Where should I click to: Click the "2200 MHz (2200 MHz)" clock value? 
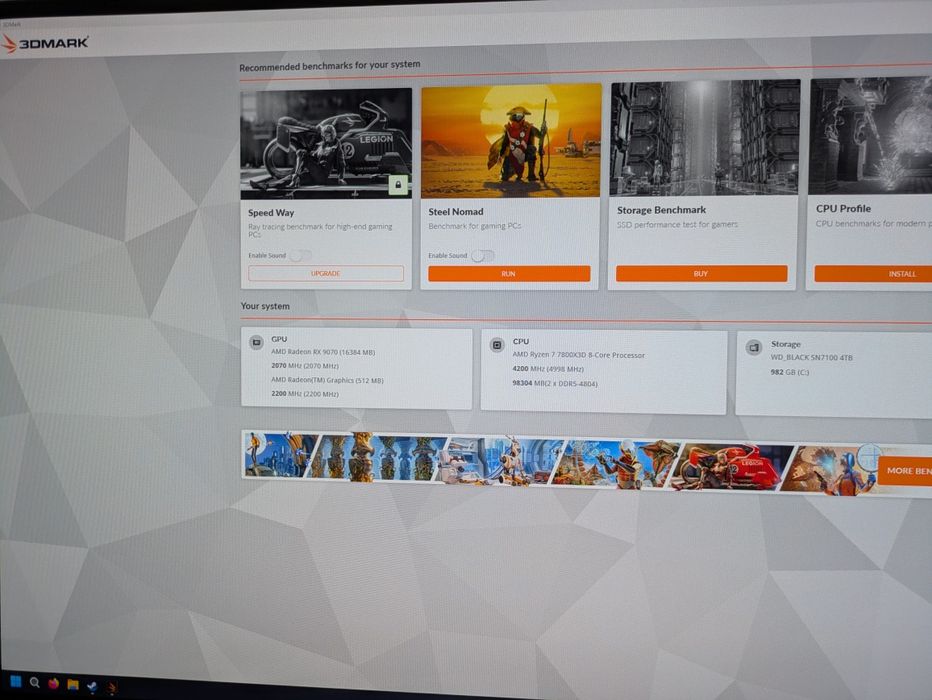pyautogui.click(x=305, y=394)
